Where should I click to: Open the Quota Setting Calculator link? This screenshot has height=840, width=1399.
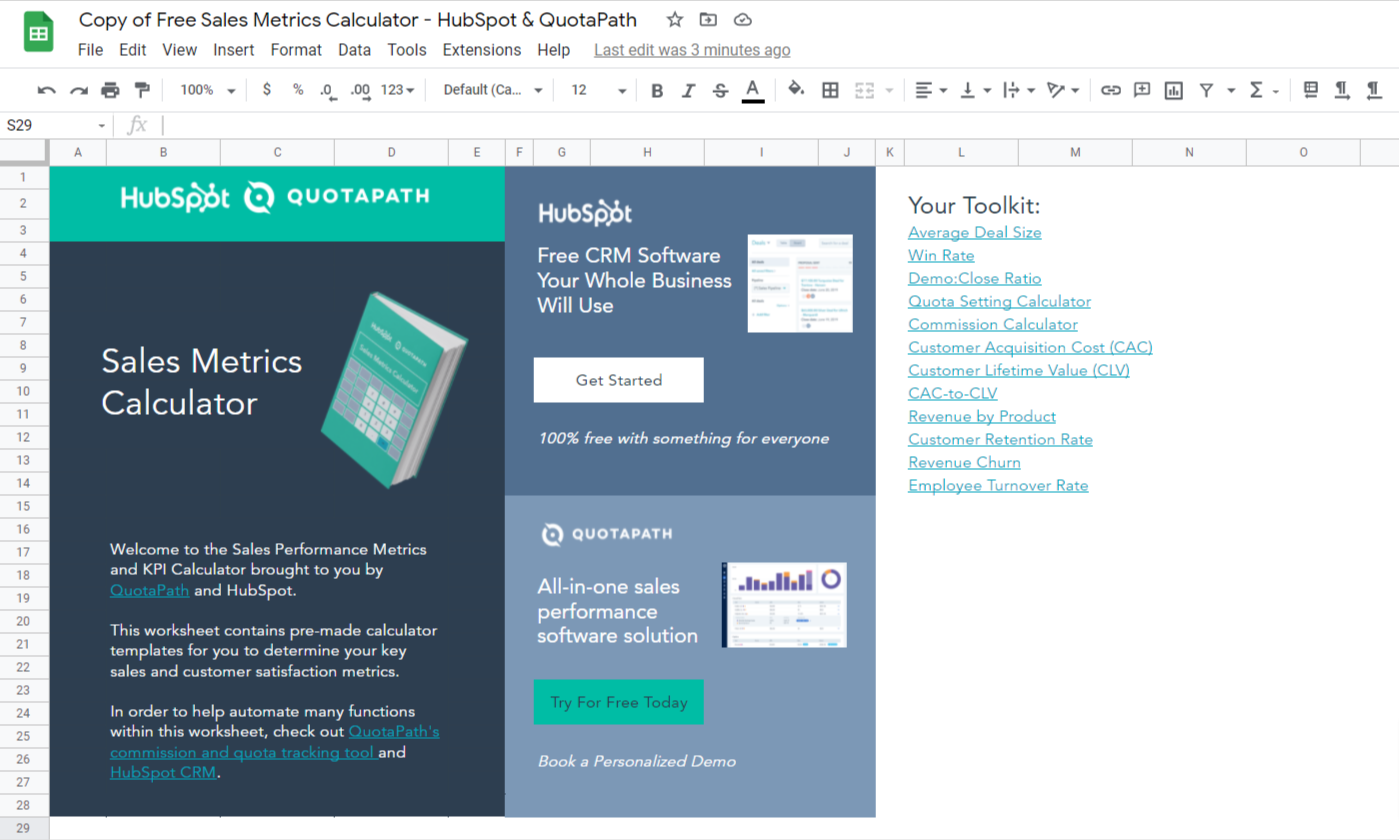coord(999,301)
